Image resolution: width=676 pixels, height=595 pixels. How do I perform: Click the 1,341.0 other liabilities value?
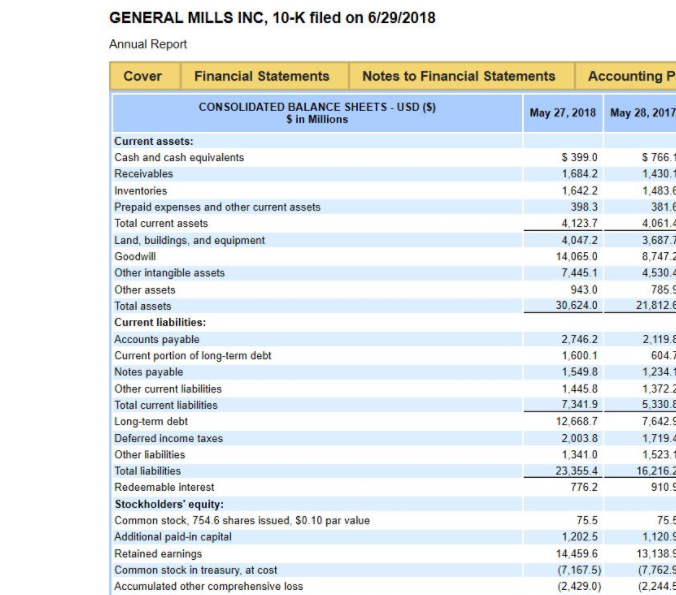point(579,455)
